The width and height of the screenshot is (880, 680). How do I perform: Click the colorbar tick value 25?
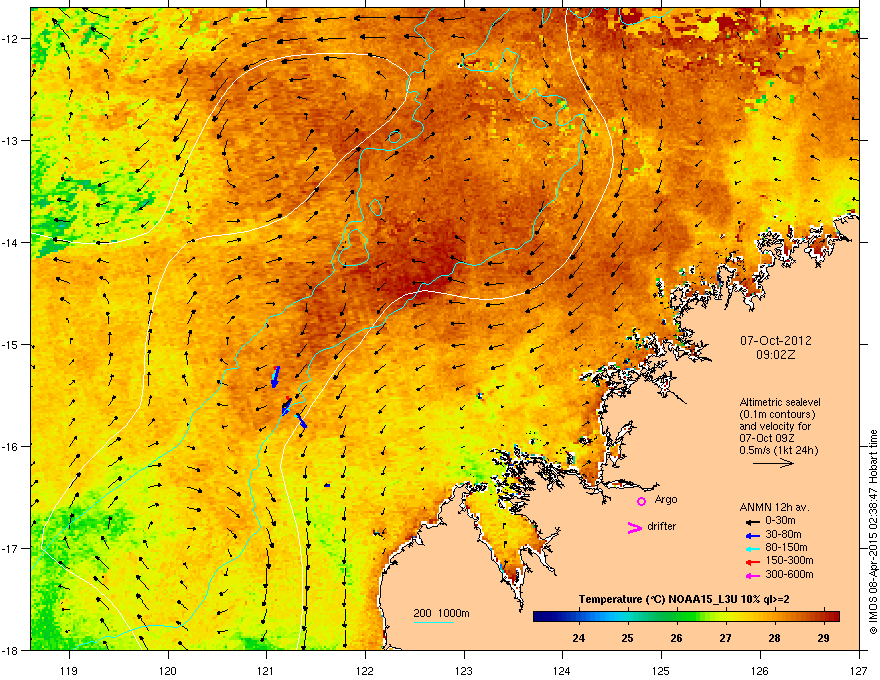(x=627, y=638)
